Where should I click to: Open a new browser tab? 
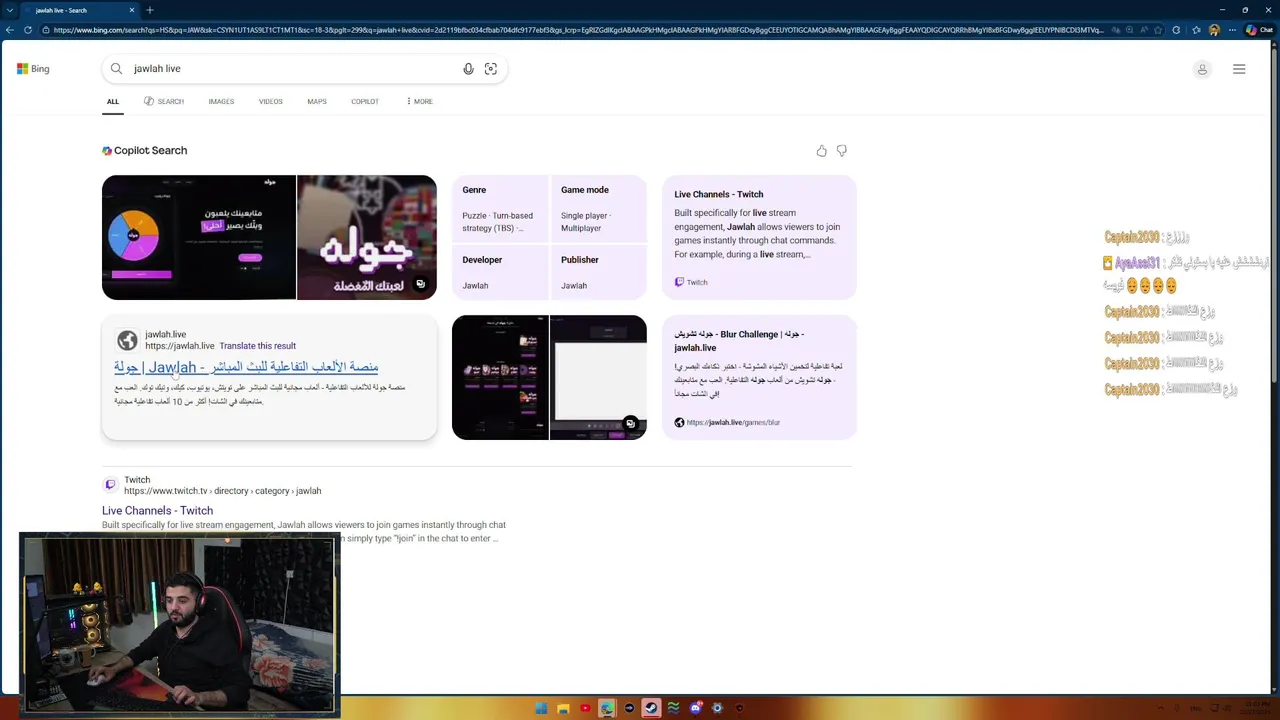[149, 10]
